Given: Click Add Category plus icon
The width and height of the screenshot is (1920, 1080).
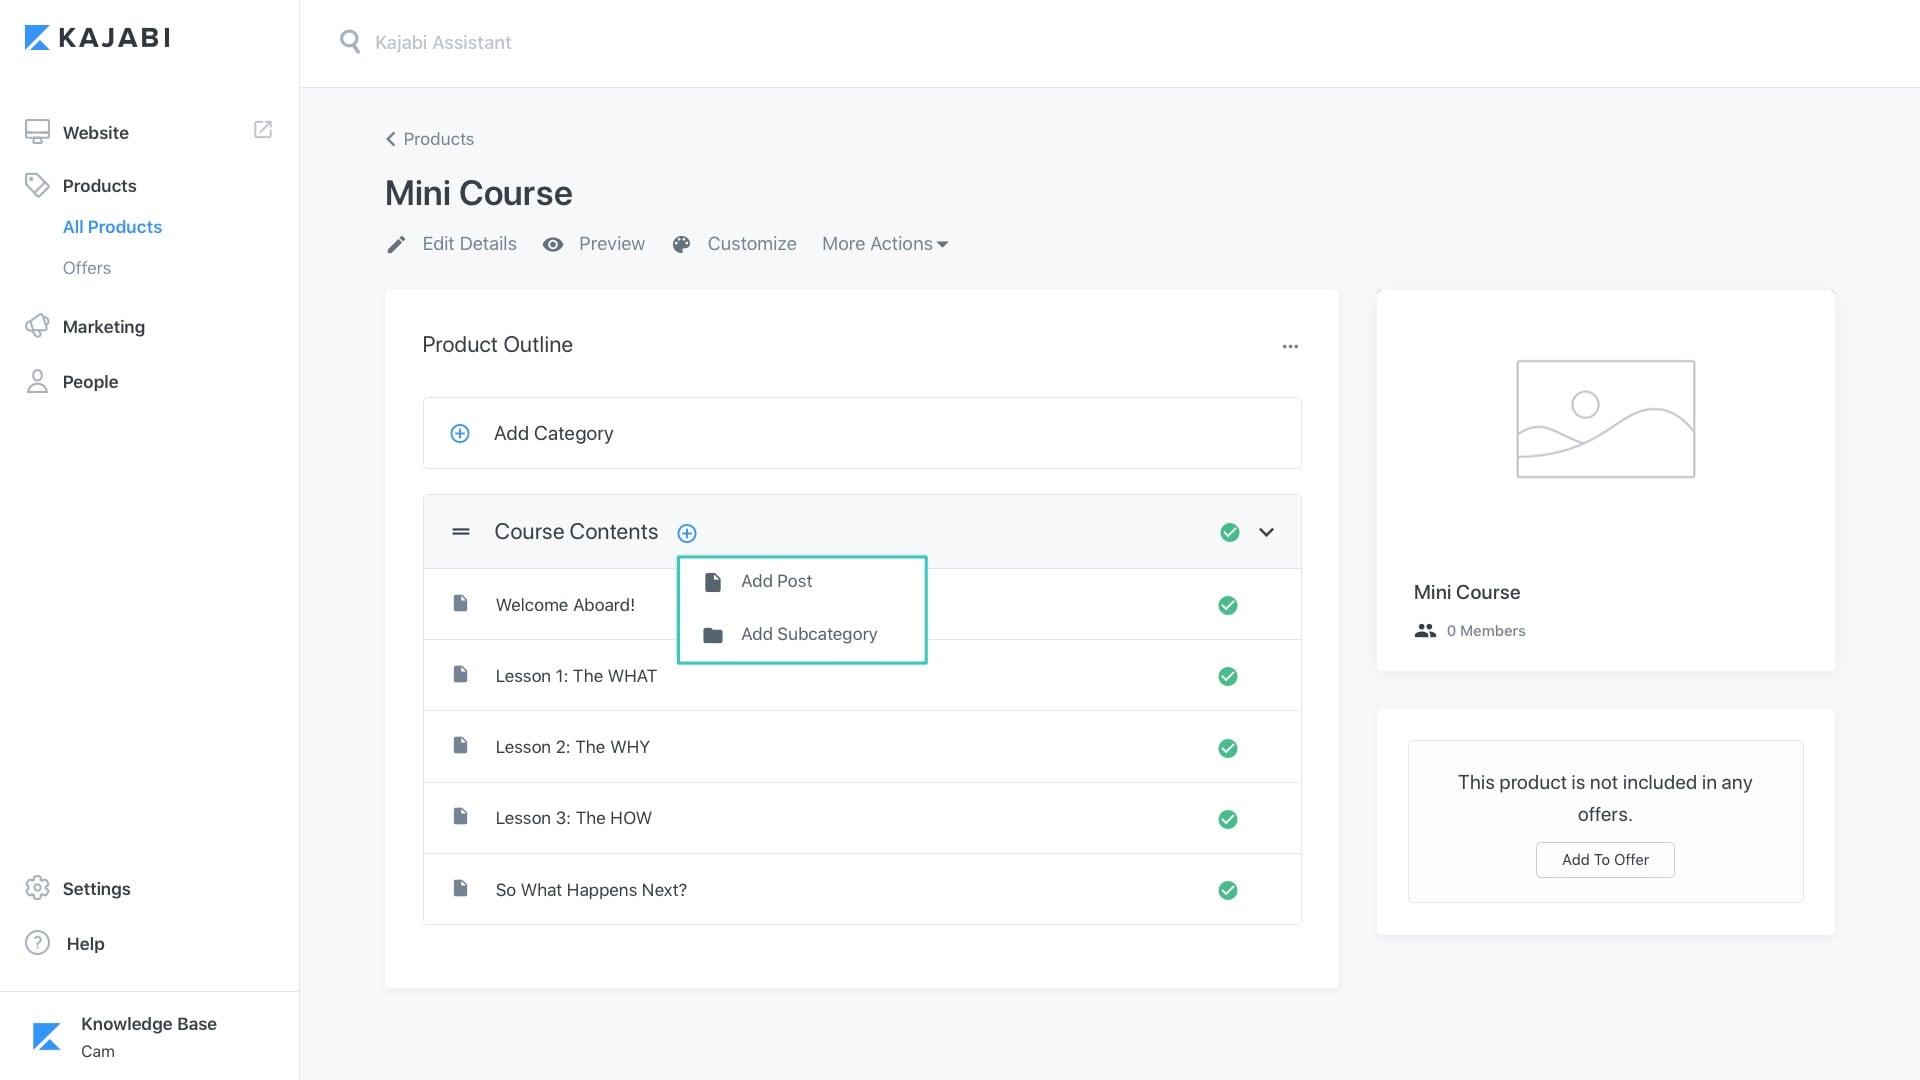Looking at the screenshot, I should coord(460,434).
